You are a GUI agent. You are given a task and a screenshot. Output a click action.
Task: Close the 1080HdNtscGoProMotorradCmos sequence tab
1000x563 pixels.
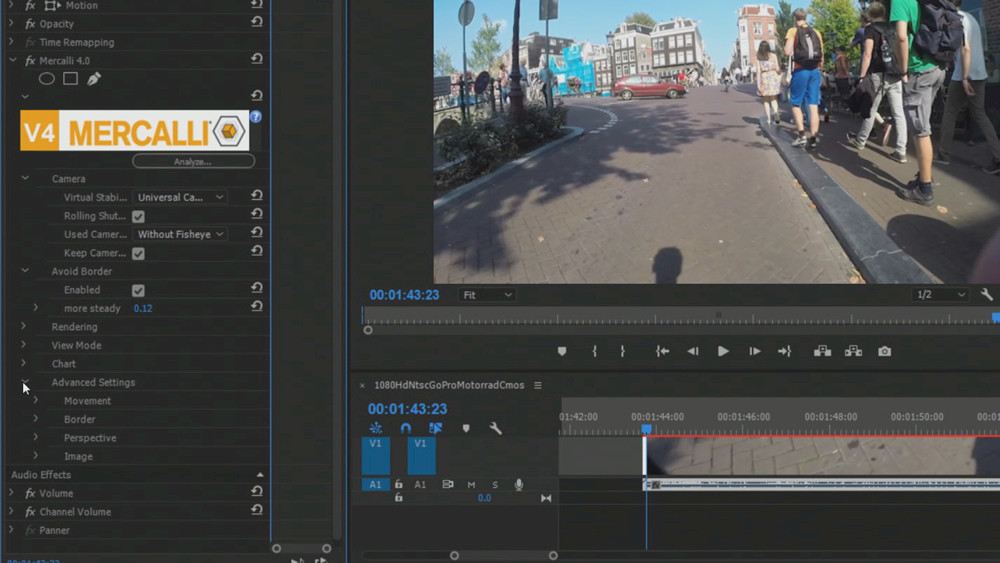click(x=362, y=385)
